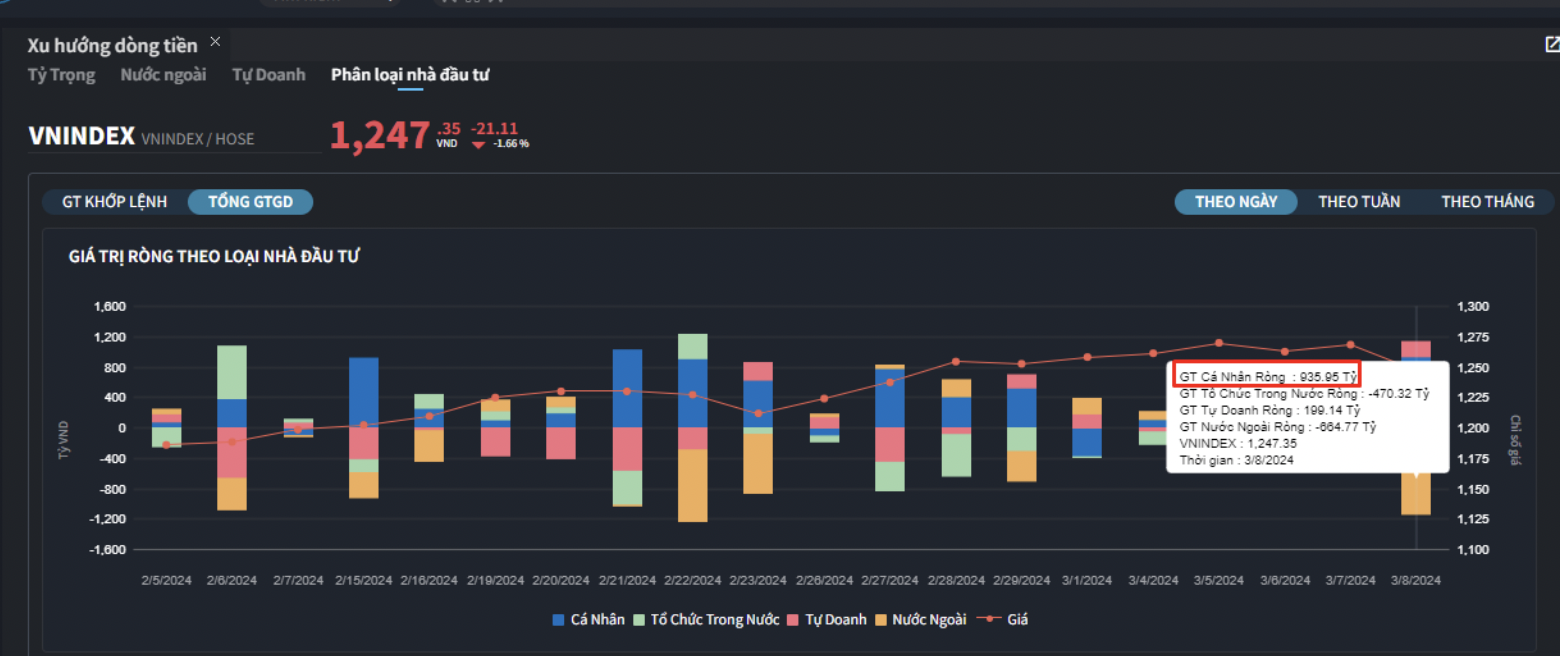
Task: Open the Tỷ Trọng tab
Action: pyautogui.click(x=61, y=75)
